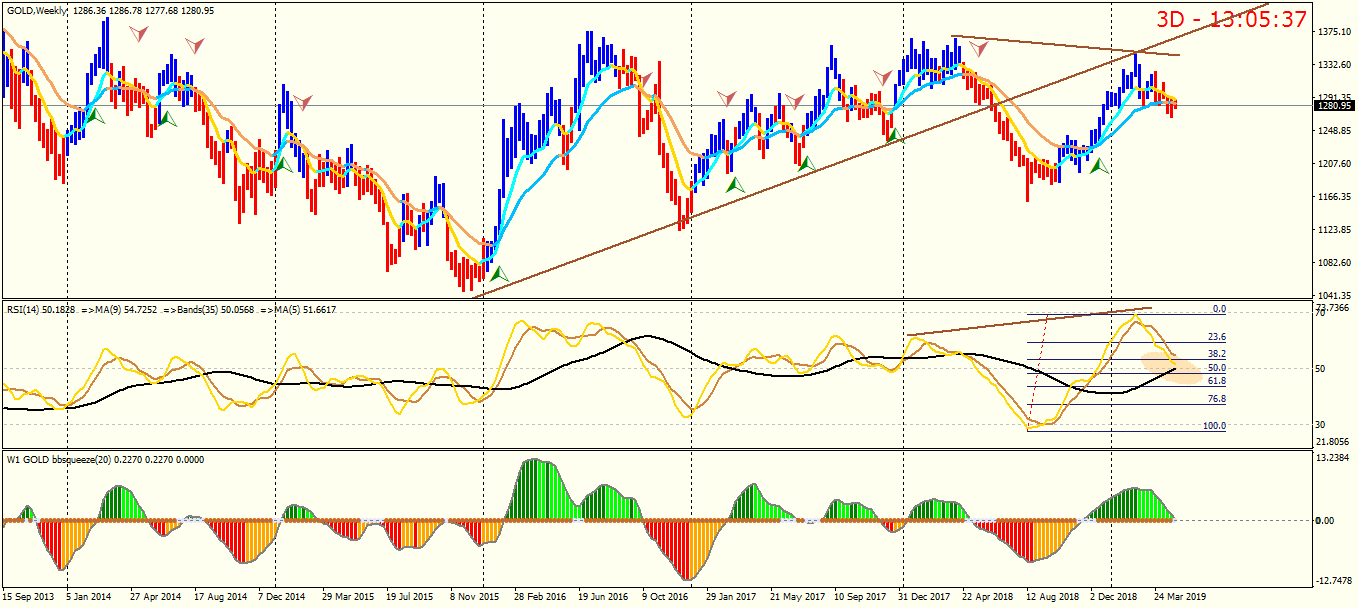Viewport: 1358px width, 608px height.
Task: Select the brown trend line in the RSI pane
Action: [x=1029, y=321]
